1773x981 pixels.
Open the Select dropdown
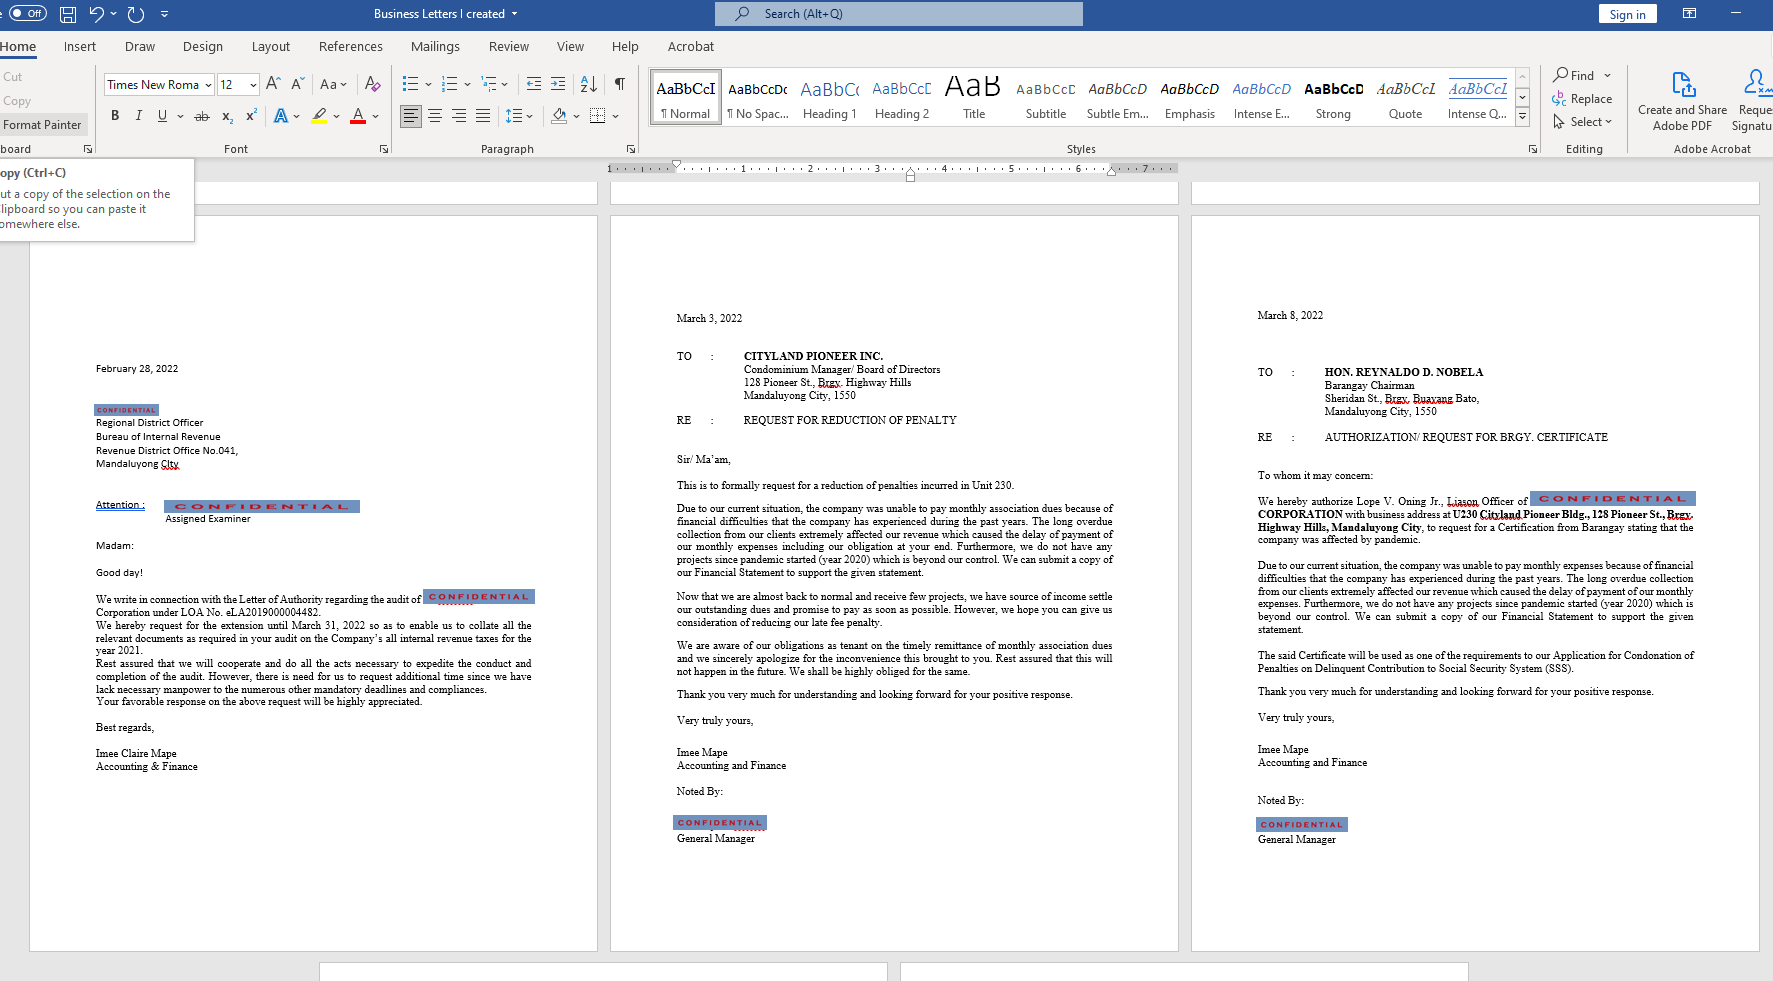click(1581, 122)
